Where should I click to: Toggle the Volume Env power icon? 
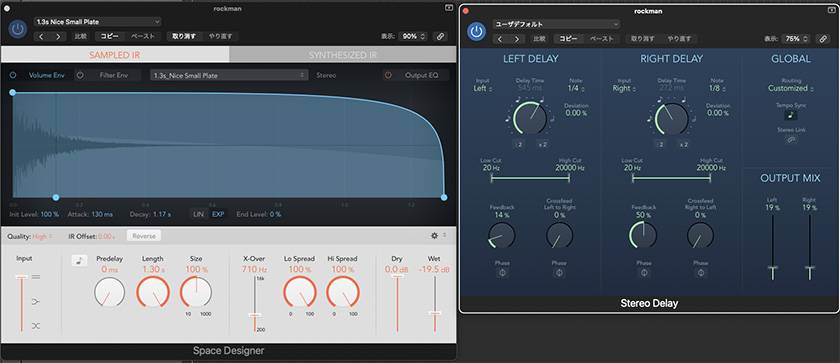click(13, 75)
